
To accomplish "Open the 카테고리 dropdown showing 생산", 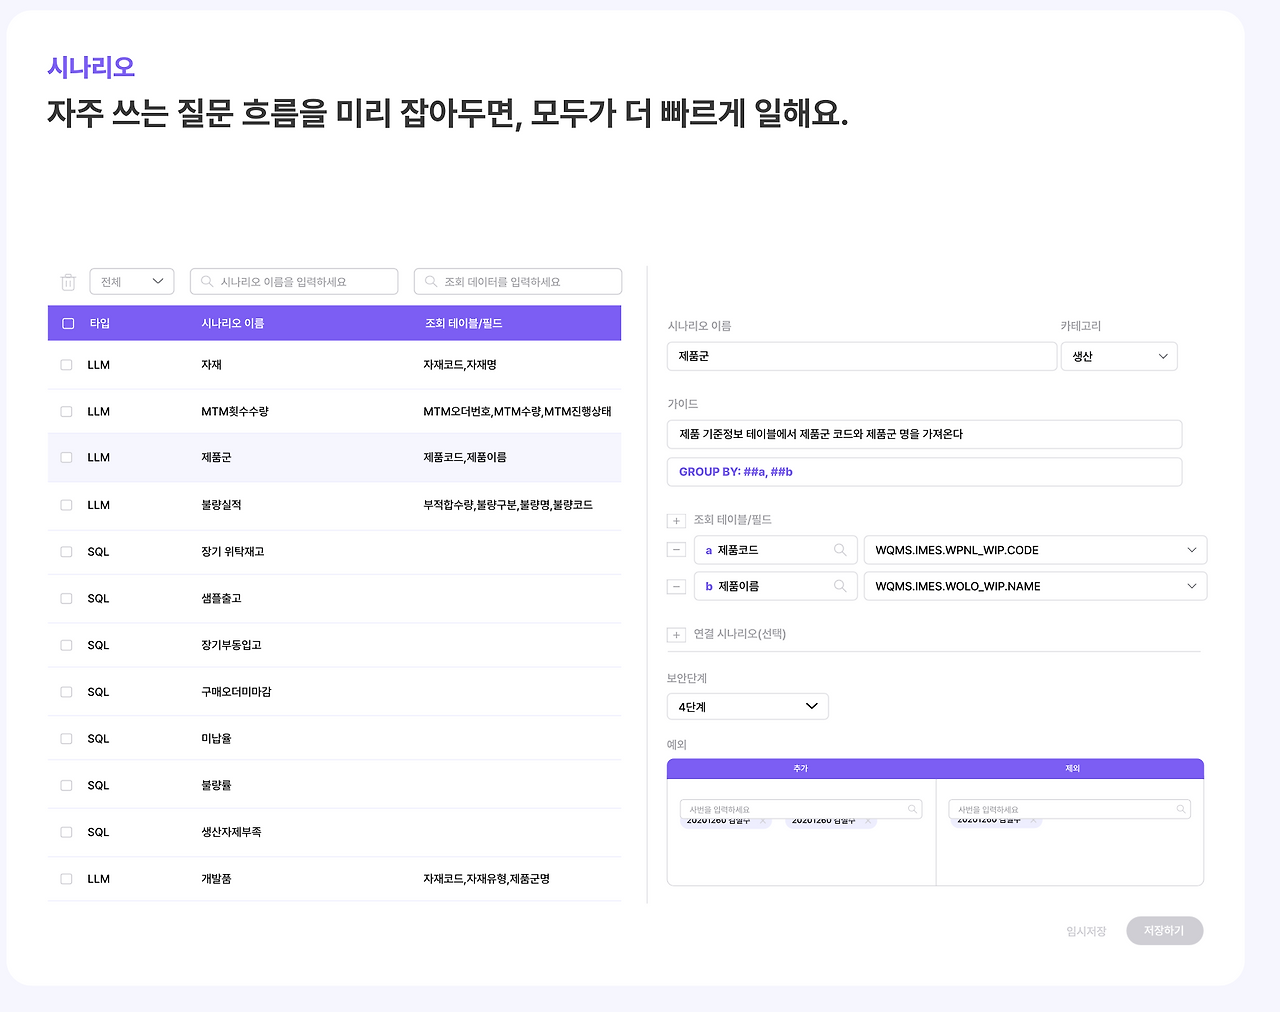I will click(x=1119, y=355).
